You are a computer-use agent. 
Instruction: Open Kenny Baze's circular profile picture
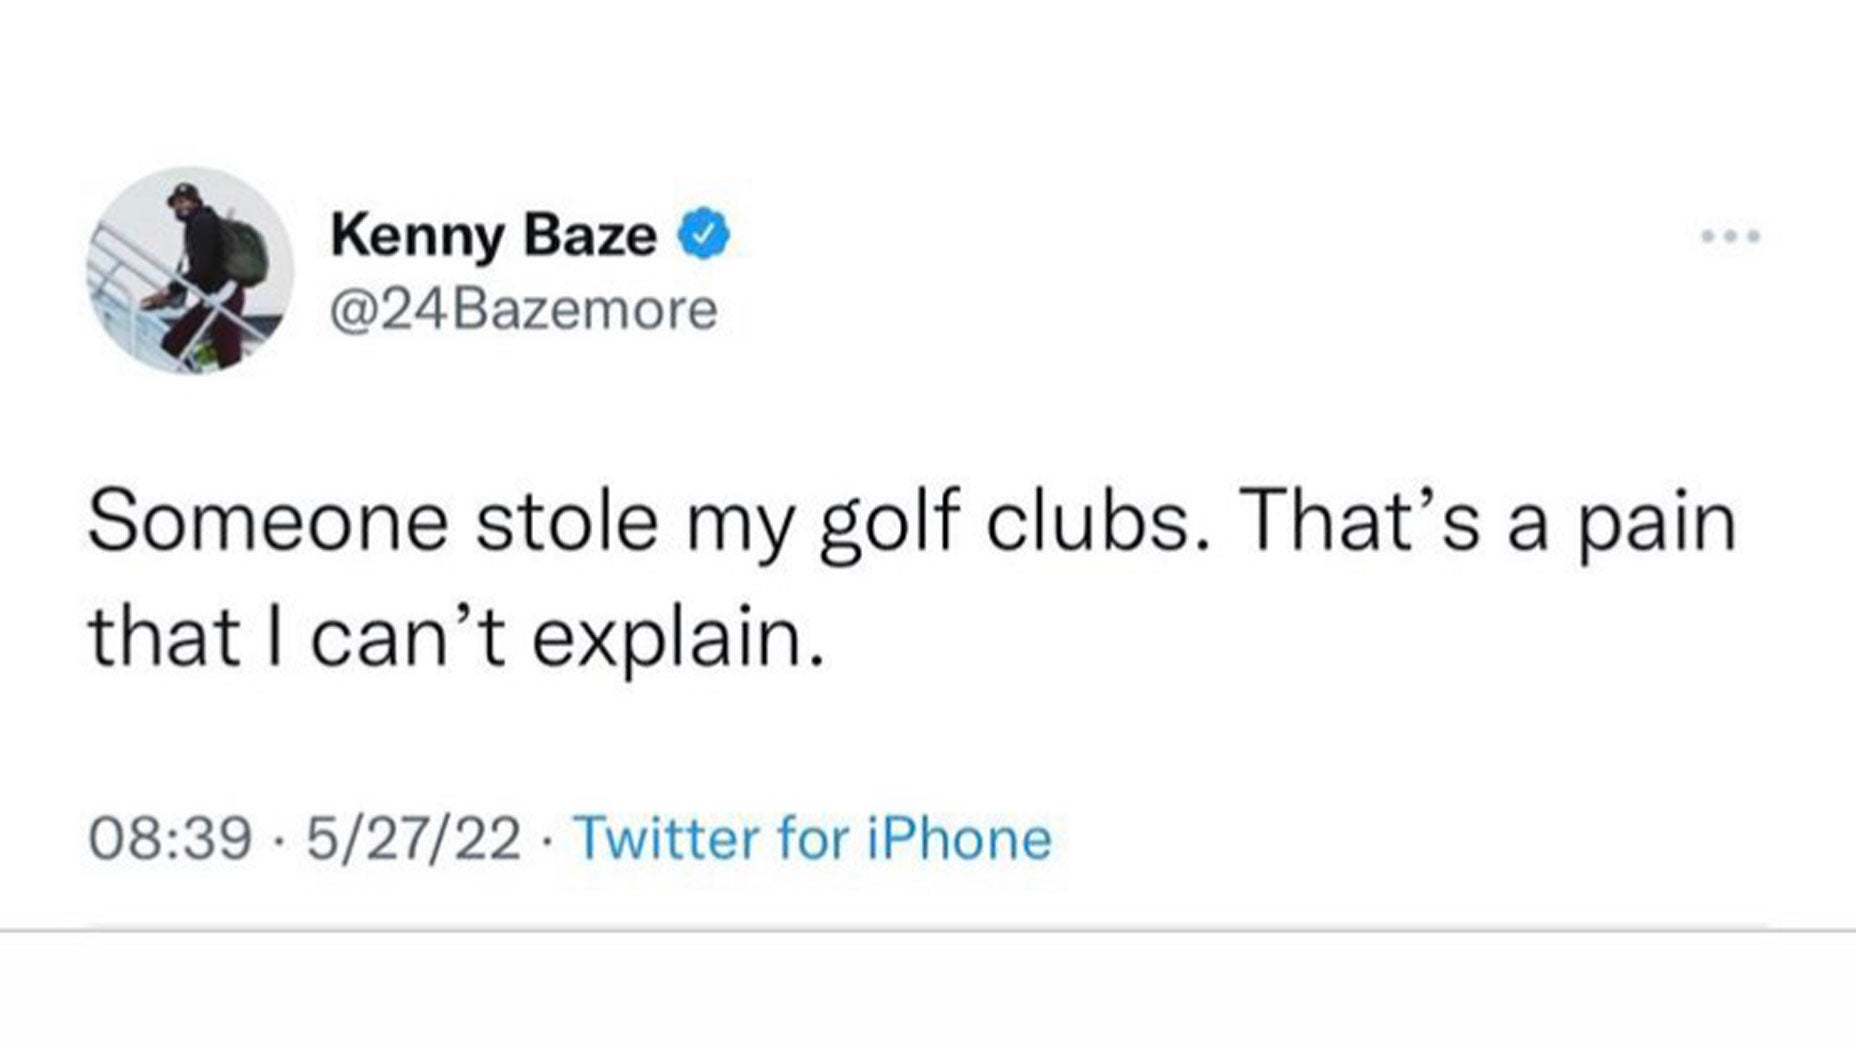(x=190, y=271)
